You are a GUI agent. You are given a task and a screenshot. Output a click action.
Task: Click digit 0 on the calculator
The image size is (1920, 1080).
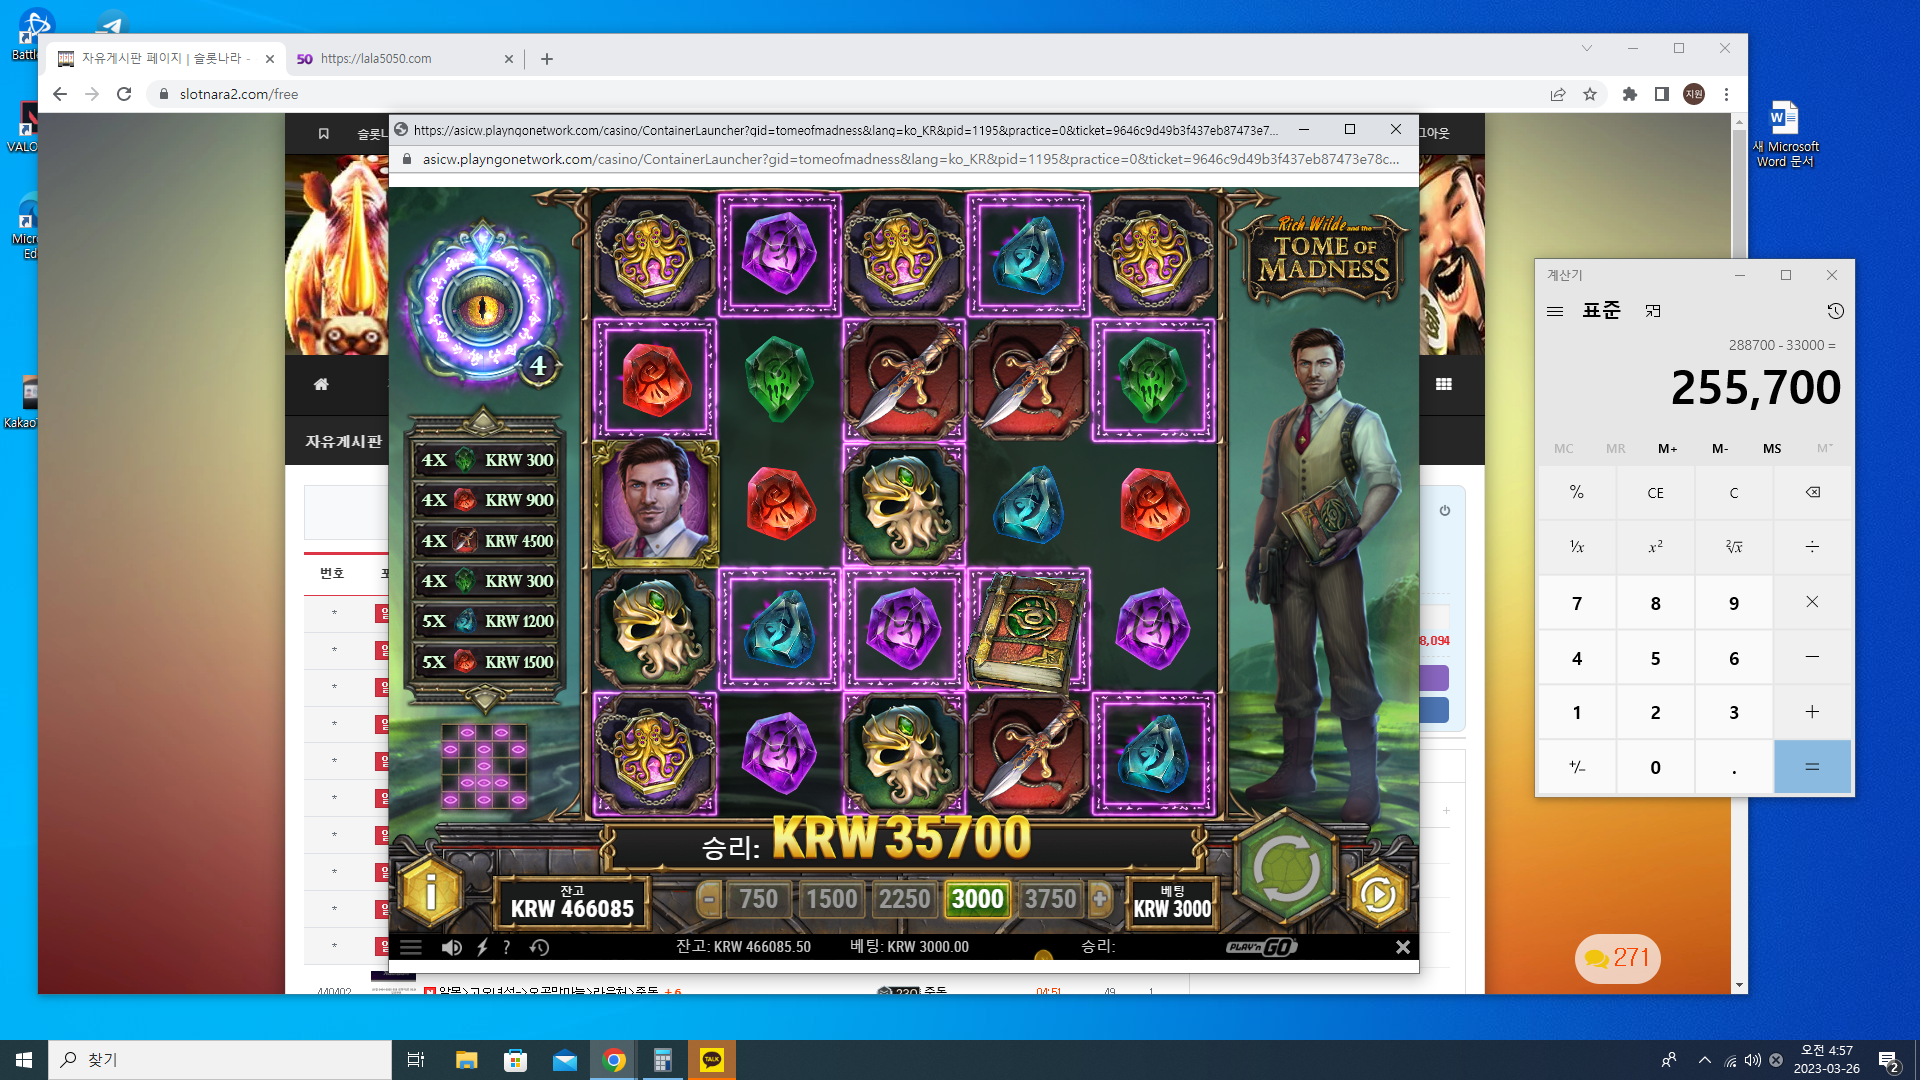1656,767
